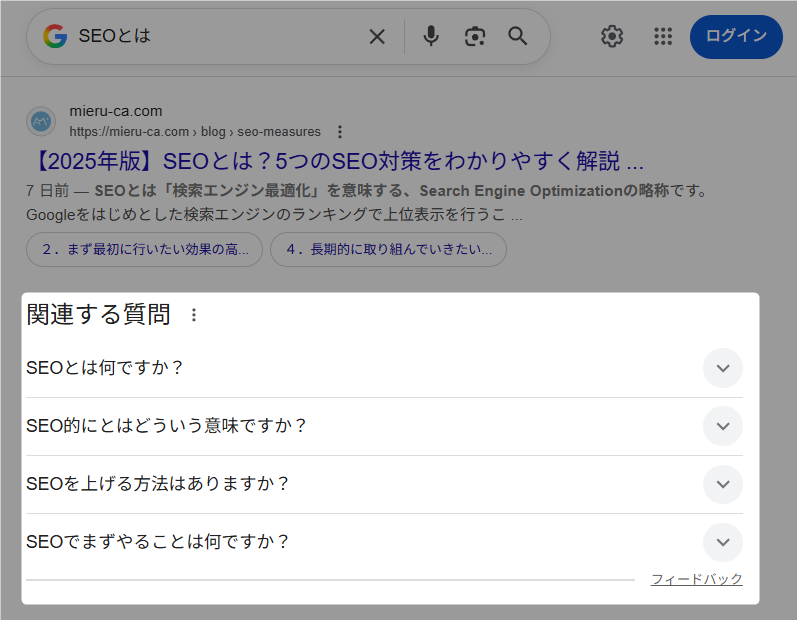Open three-dot menu beside mieru-ca URL
The height and width of the screenshot is (620, 797).
(x=340, y=132)
